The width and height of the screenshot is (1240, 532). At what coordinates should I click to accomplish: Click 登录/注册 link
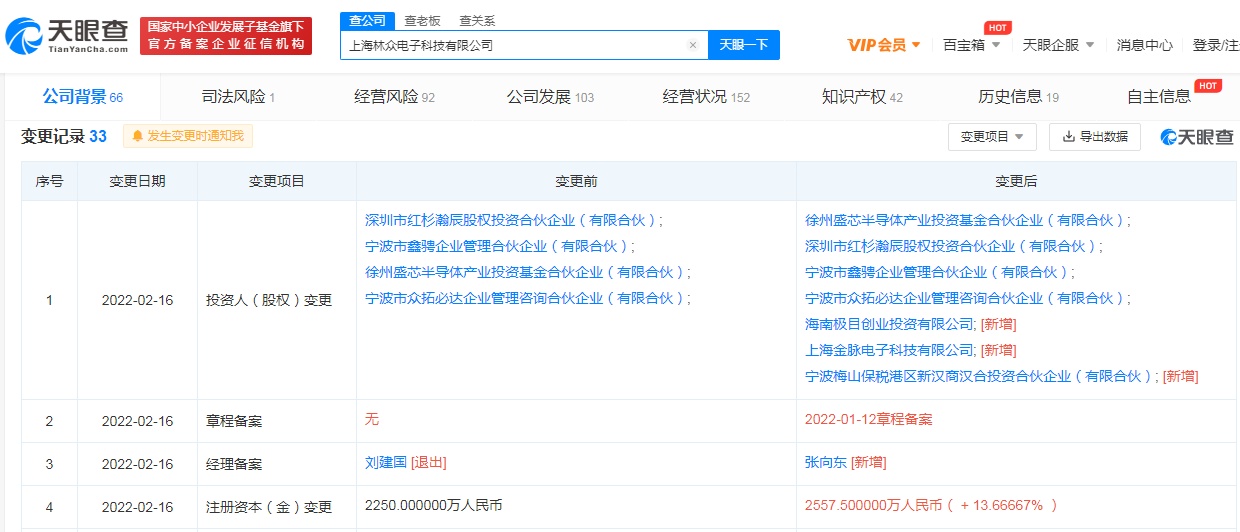(1215, 45)
